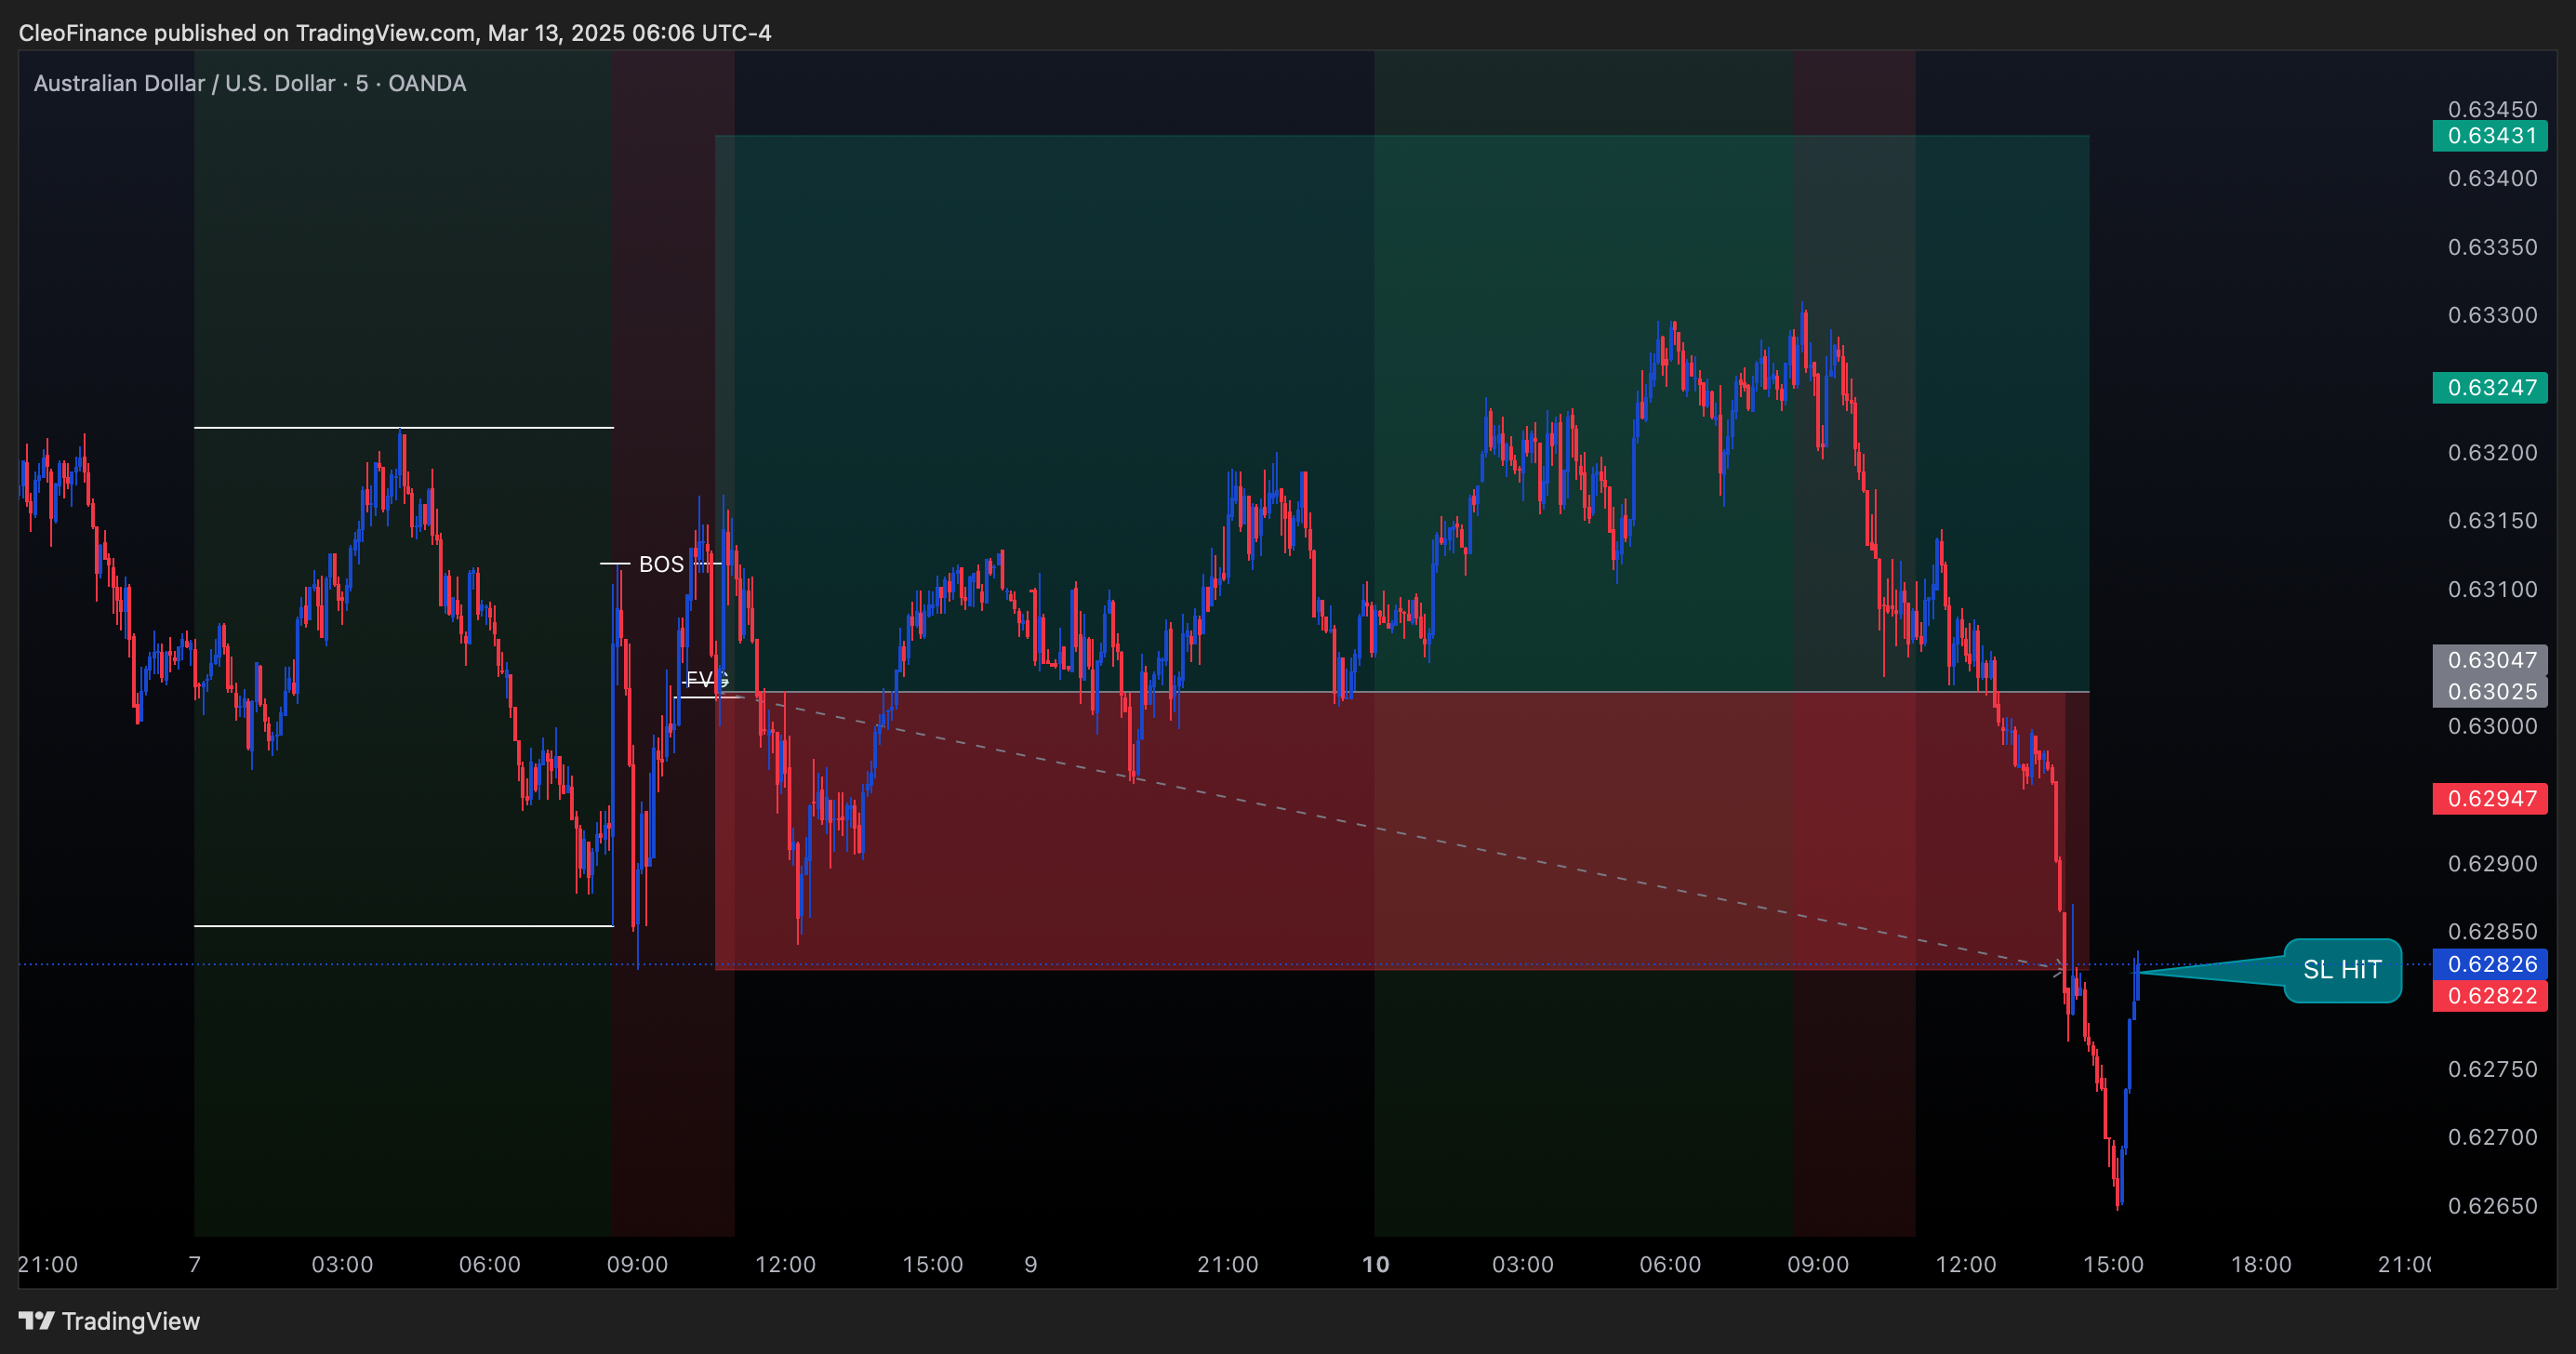Click the 0.63200 price axis label

click(2492, 452)
